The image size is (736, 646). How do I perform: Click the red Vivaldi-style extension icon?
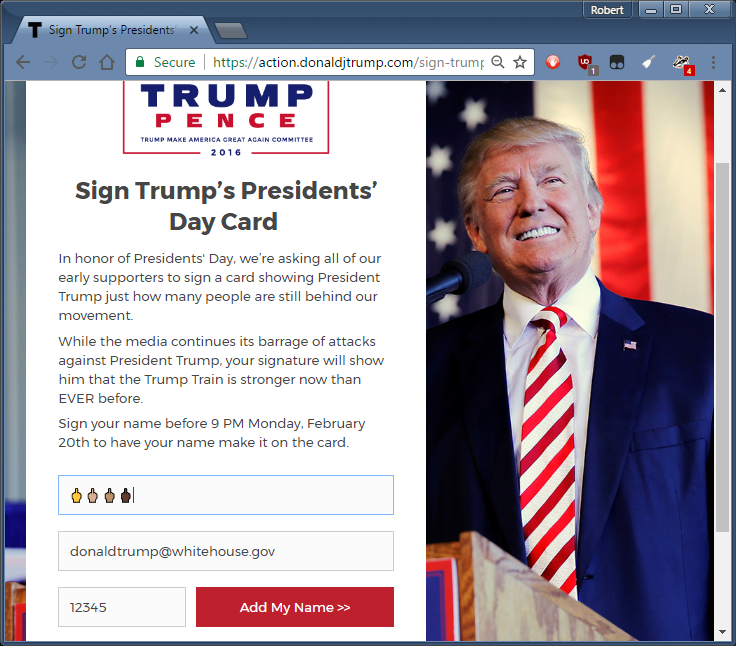pos(553,62)
